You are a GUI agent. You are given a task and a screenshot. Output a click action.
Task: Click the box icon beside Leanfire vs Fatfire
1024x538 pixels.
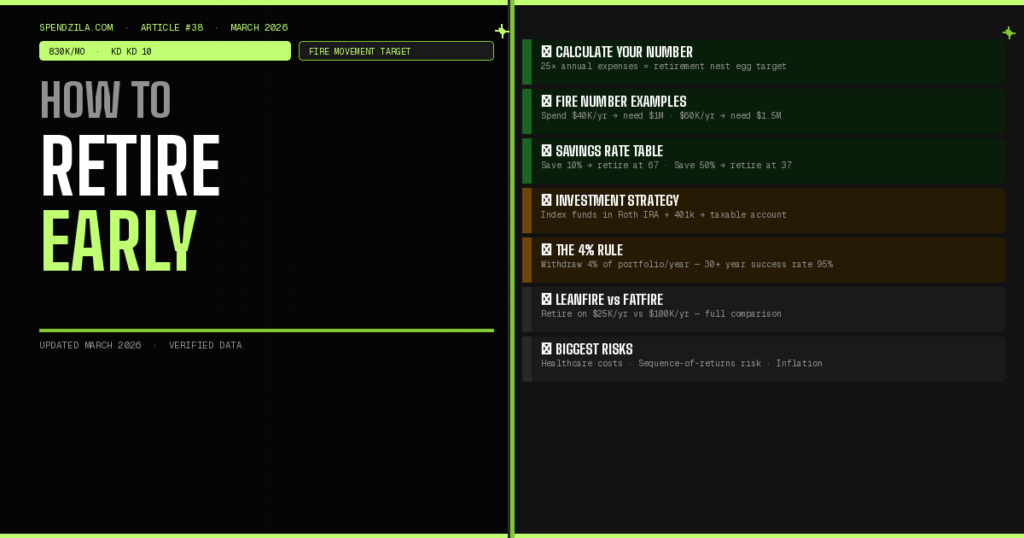546,299
